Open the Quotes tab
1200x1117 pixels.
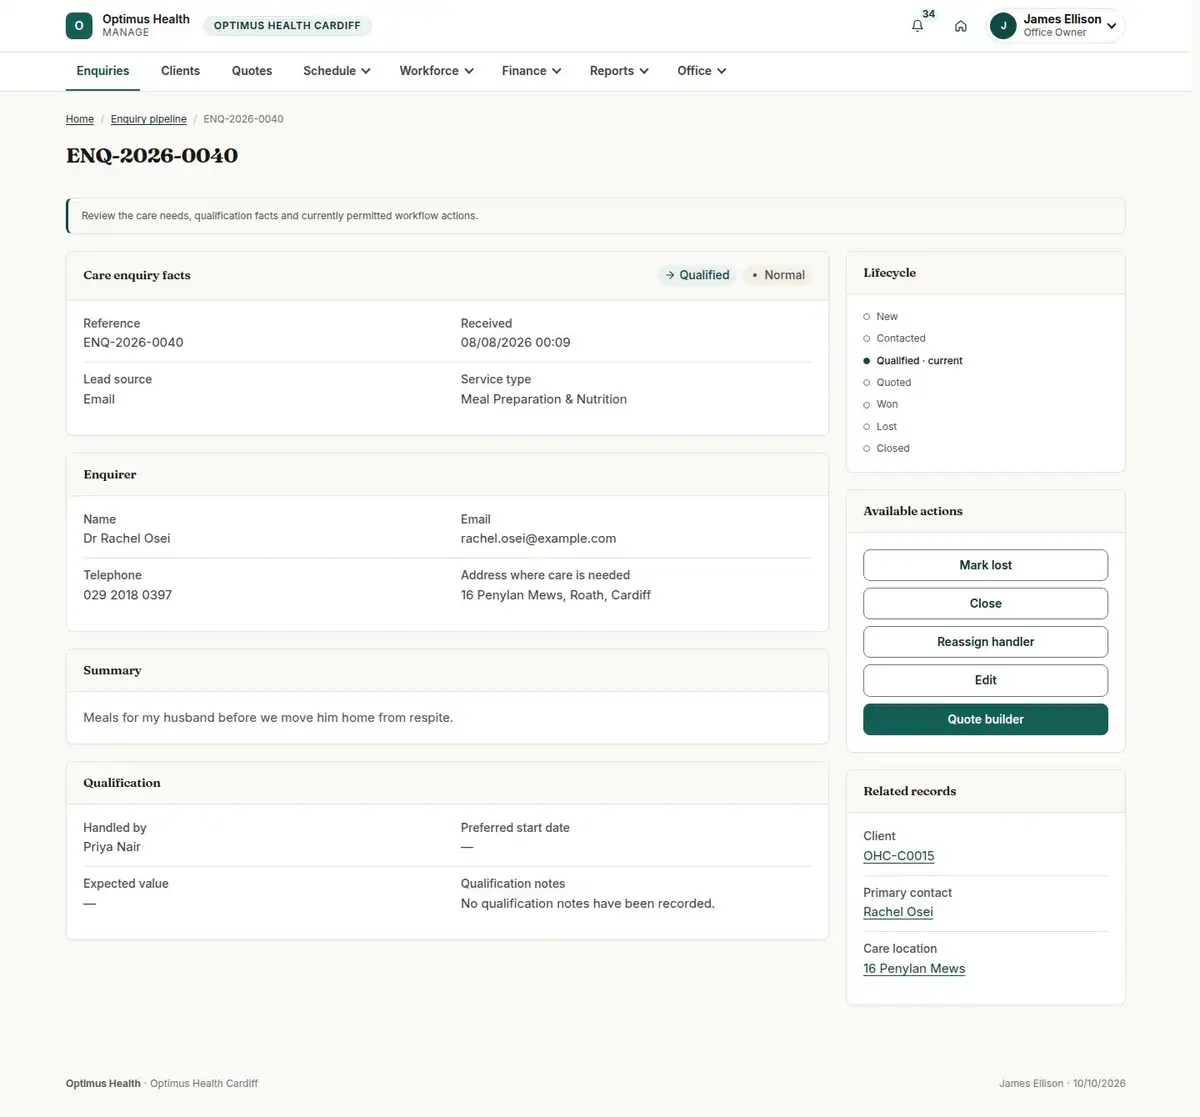tap(252, 71)
